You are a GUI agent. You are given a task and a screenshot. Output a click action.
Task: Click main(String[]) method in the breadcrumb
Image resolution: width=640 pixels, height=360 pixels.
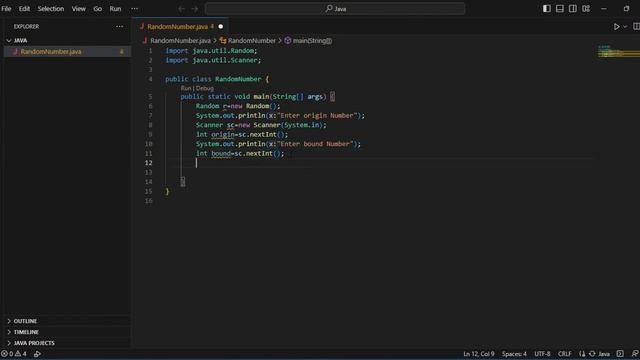(x=312, y=40)
